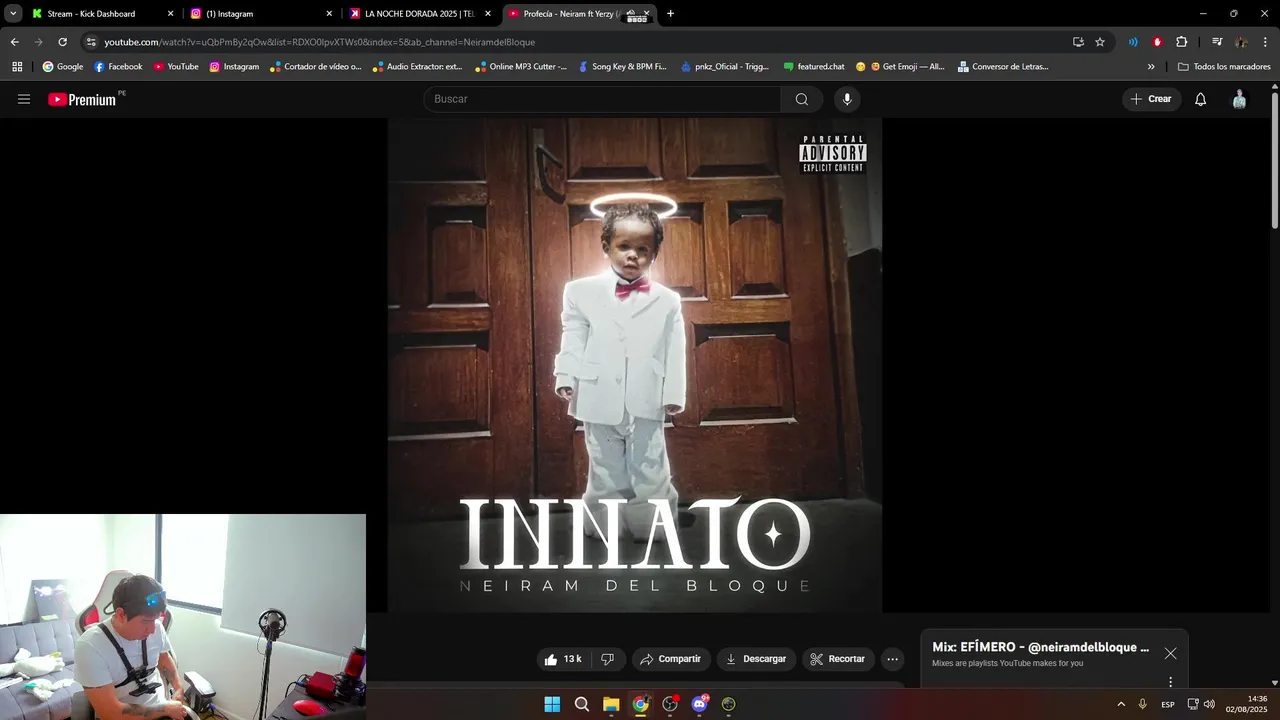Open the YouTube guide hamburger menu
This screenshot has height=720, width=1280.
pyautogui.click(x=24, y=99)
